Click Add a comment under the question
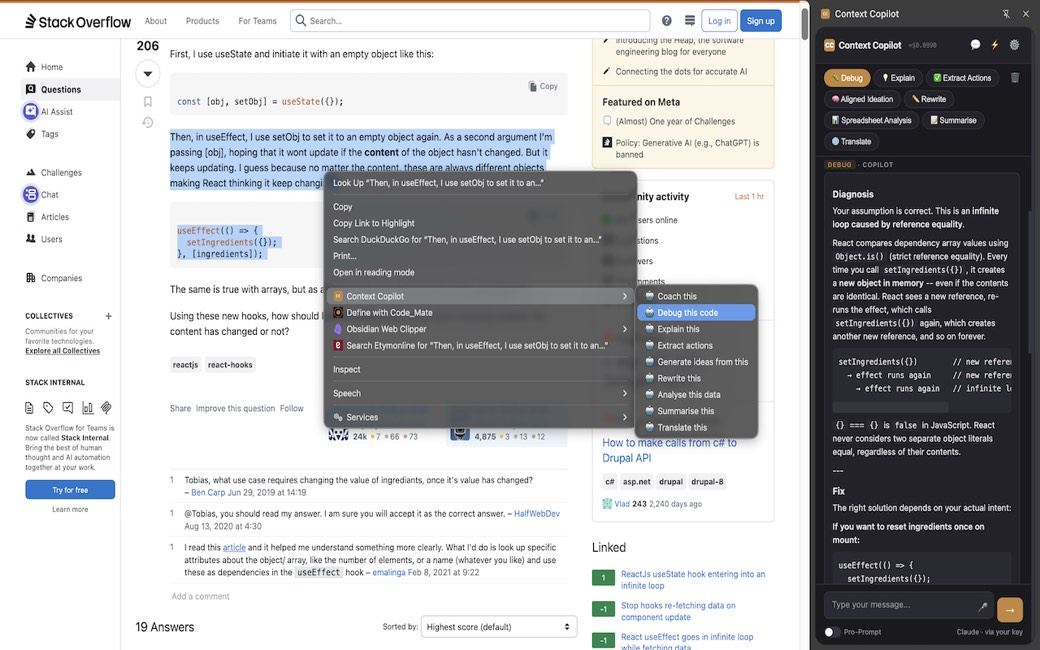1040x650 pixels. click(200, 596)
